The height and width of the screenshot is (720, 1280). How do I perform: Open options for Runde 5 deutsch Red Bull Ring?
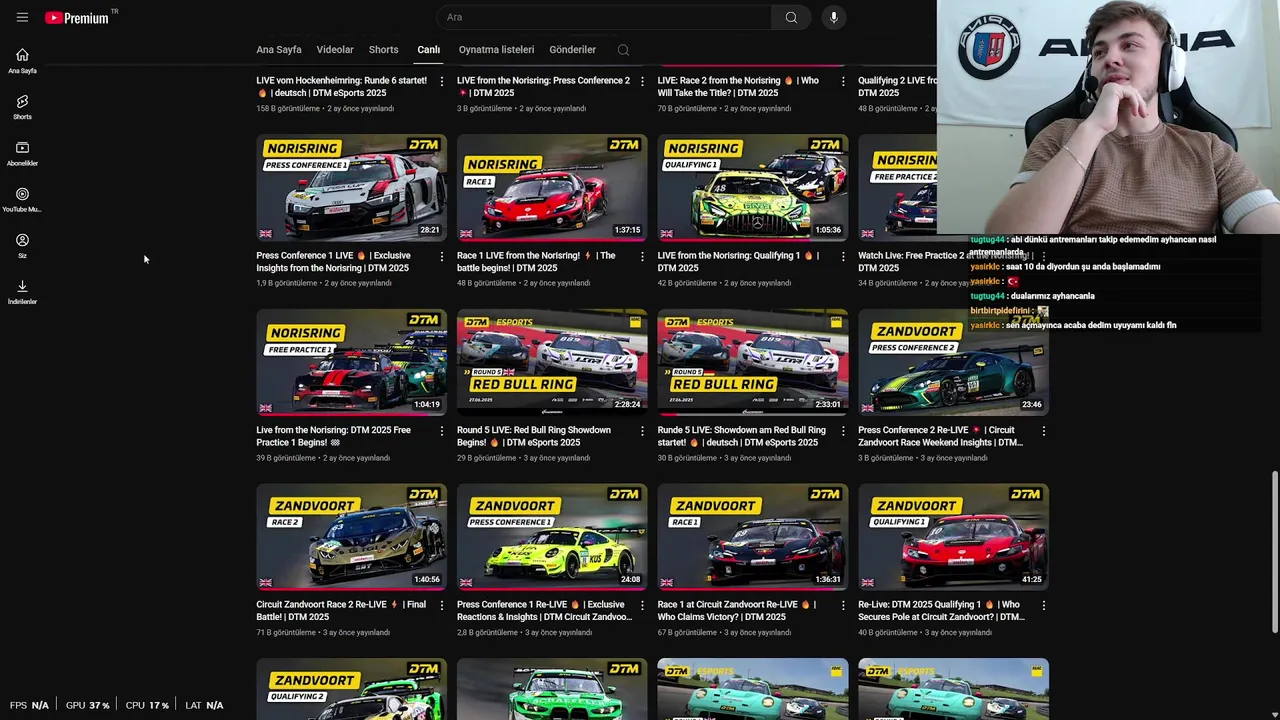pos(843,431)
